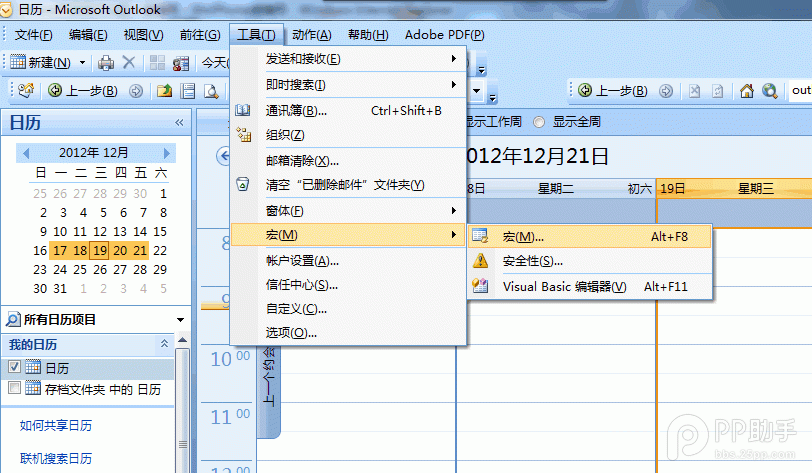Open 安全性(S) macro security item

589,261
